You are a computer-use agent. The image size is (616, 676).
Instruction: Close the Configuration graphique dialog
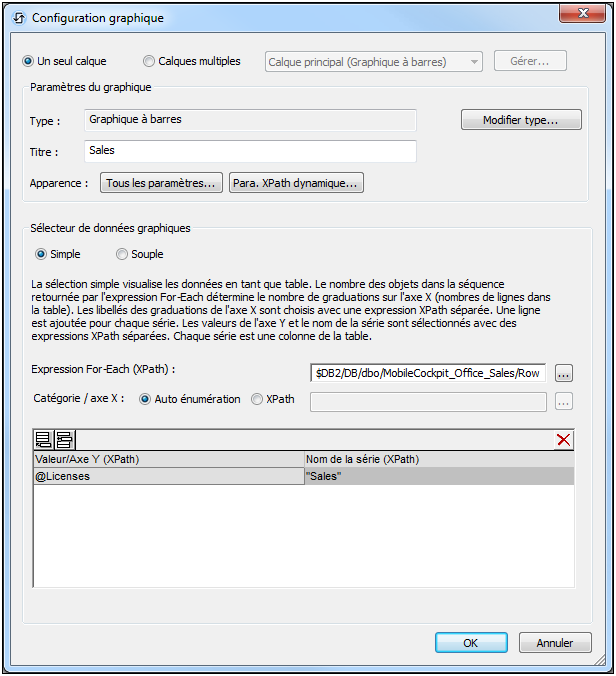click(x=582, y=13)
